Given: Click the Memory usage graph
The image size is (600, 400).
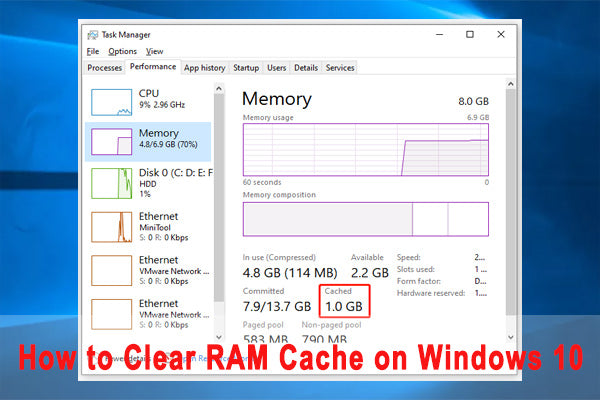Looking at the screenshot, I should click(365, 150).
